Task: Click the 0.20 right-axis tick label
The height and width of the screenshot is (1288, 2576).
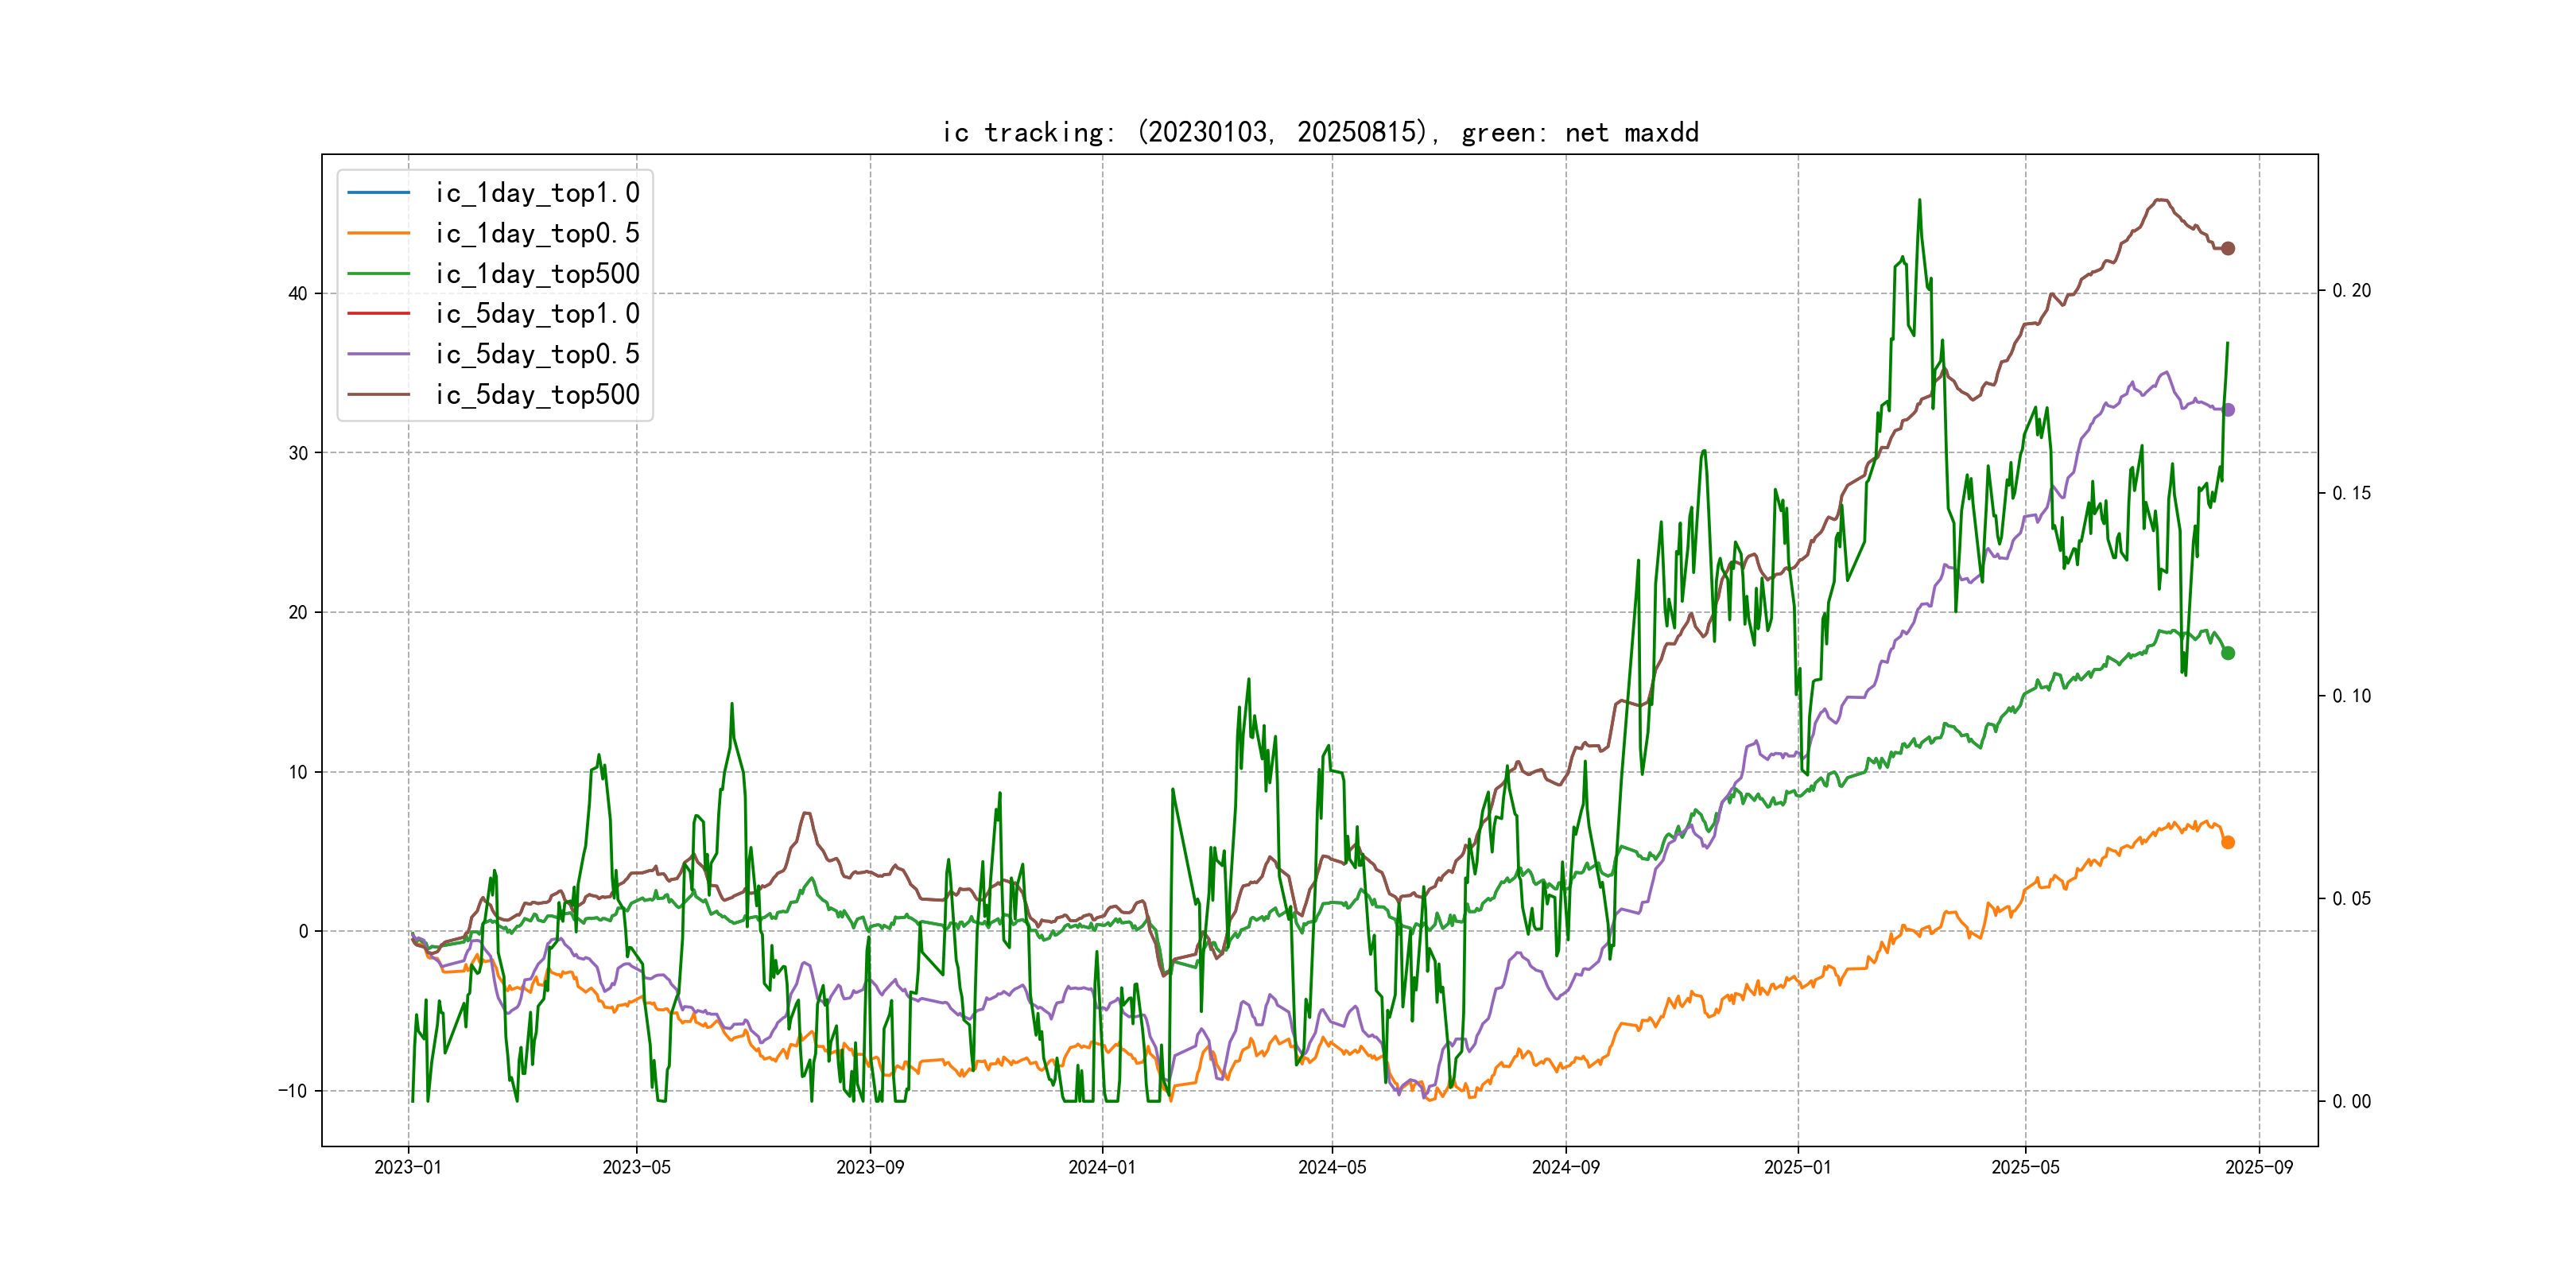Action: [2351, 291]
